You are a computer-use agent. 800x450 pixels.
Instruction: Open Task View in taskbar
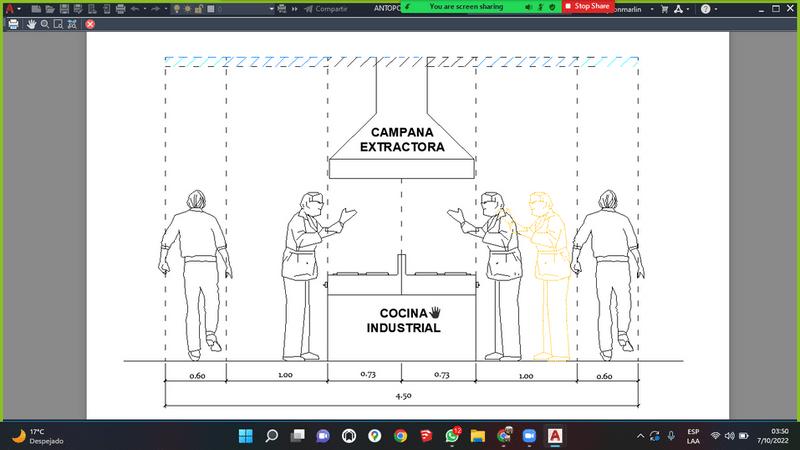tap(297, 436)
